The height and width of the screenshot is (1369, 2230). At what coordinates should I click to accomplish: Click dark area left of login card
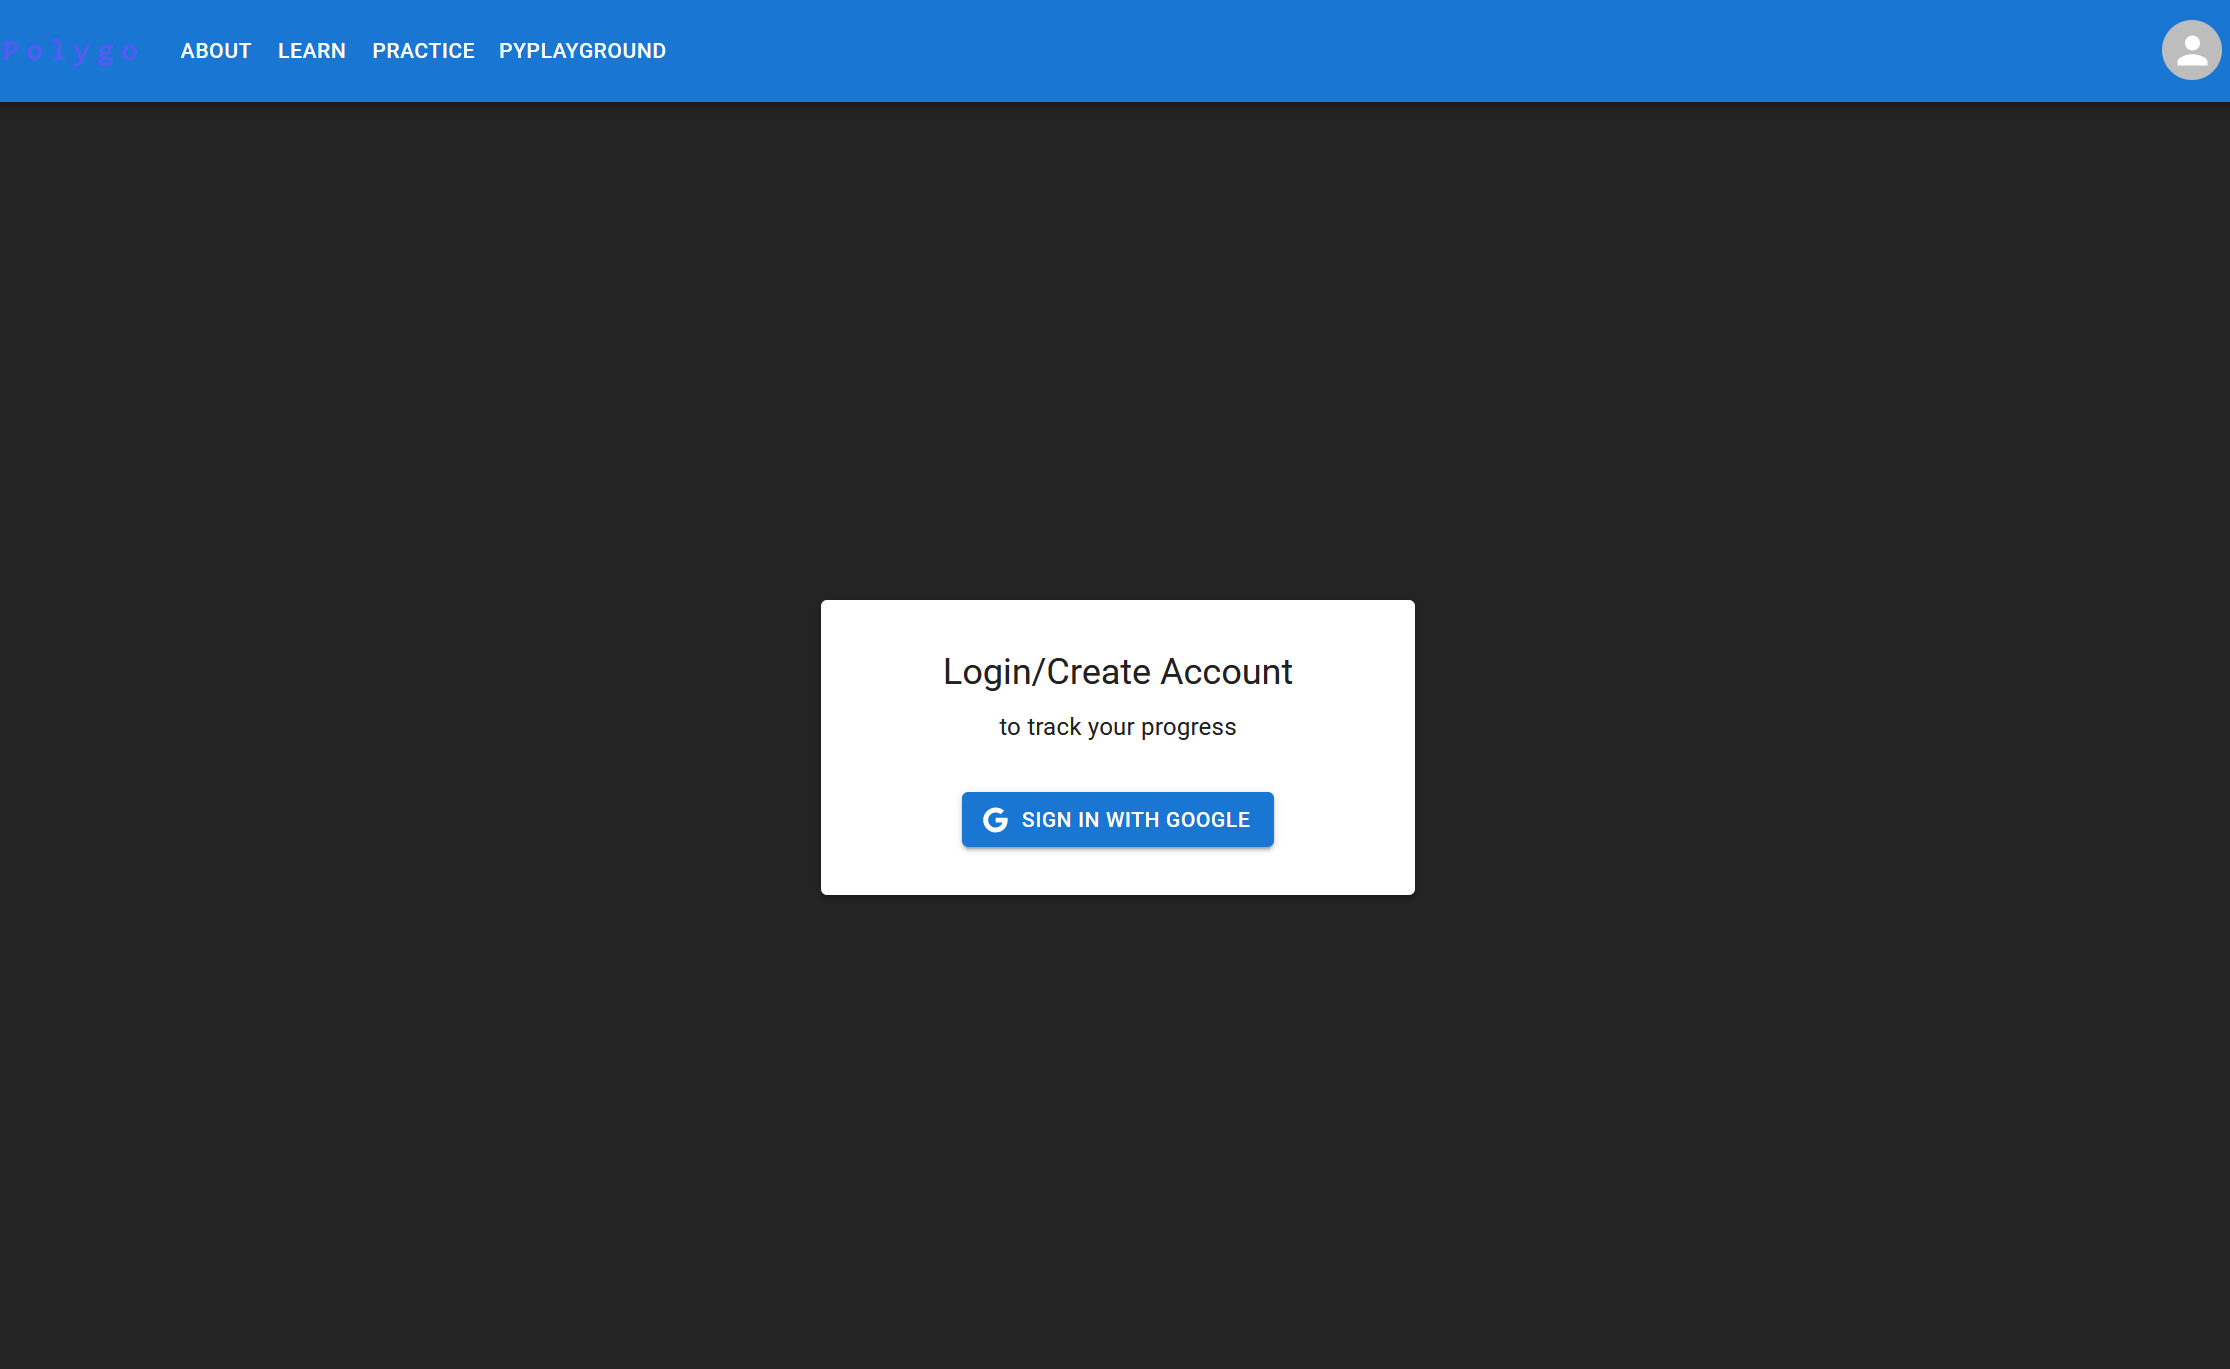tap(400, 747)
